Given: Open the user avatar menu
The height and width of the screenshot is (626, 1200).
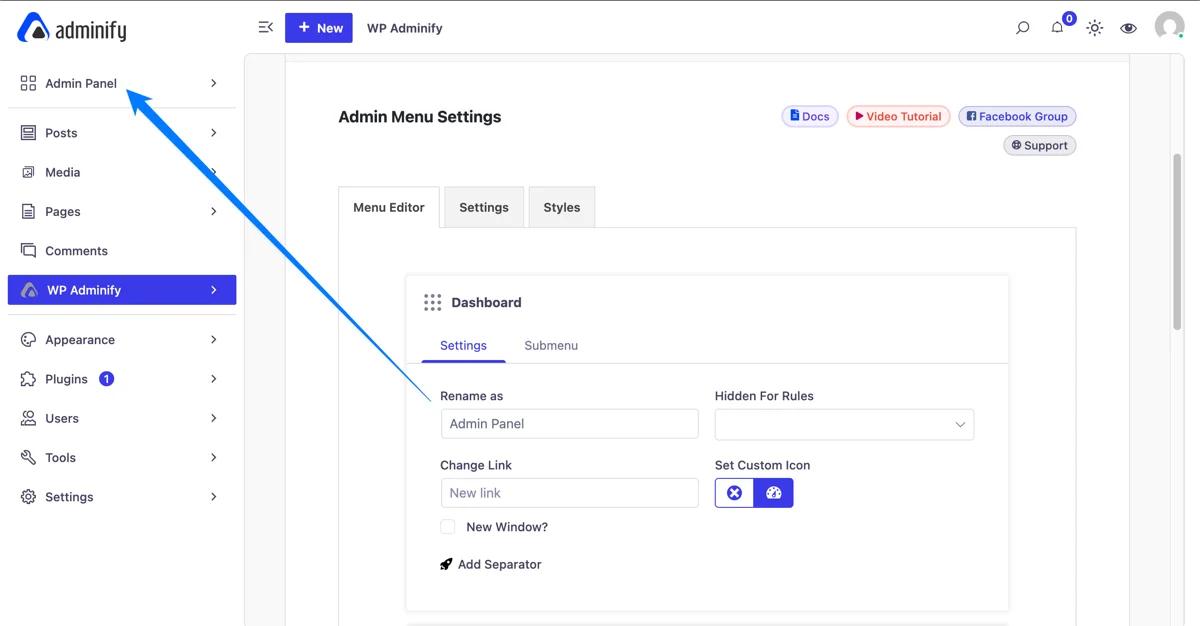Looking at the screenshot, I should pyautogui.click(x=1169, y=27).
